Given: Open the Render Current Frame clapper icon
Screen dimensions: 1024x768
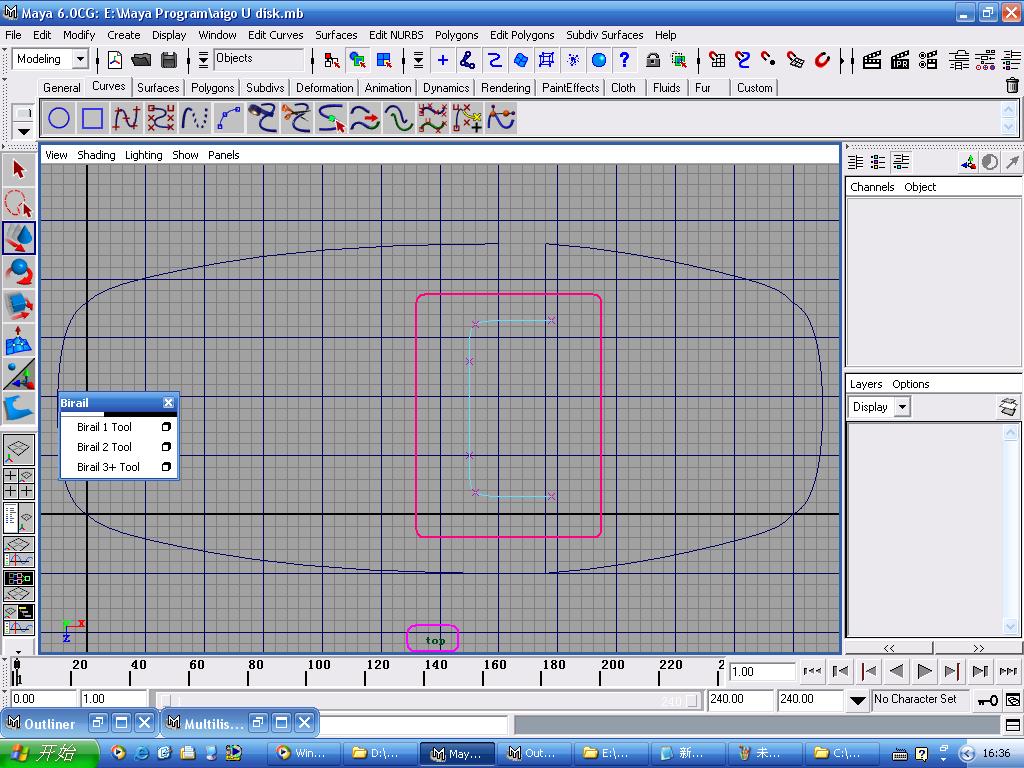Looking at the screenshot, I should (x=872, y=60).
